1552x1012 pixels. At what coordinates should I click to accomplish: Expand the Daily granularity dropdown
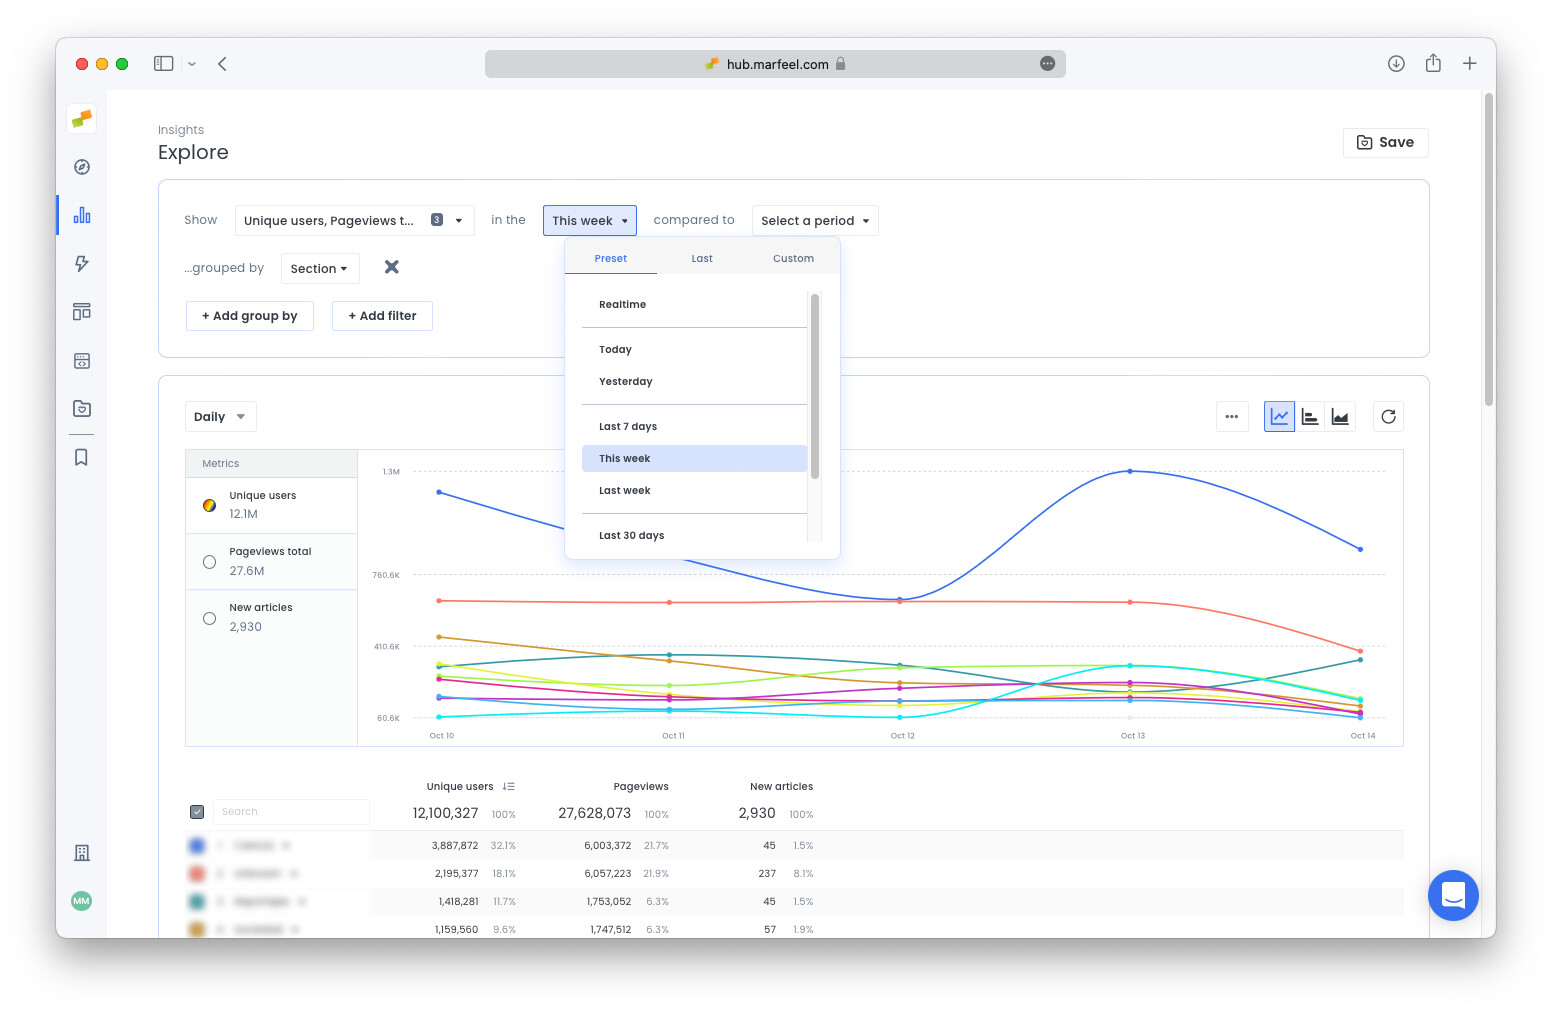220,417
